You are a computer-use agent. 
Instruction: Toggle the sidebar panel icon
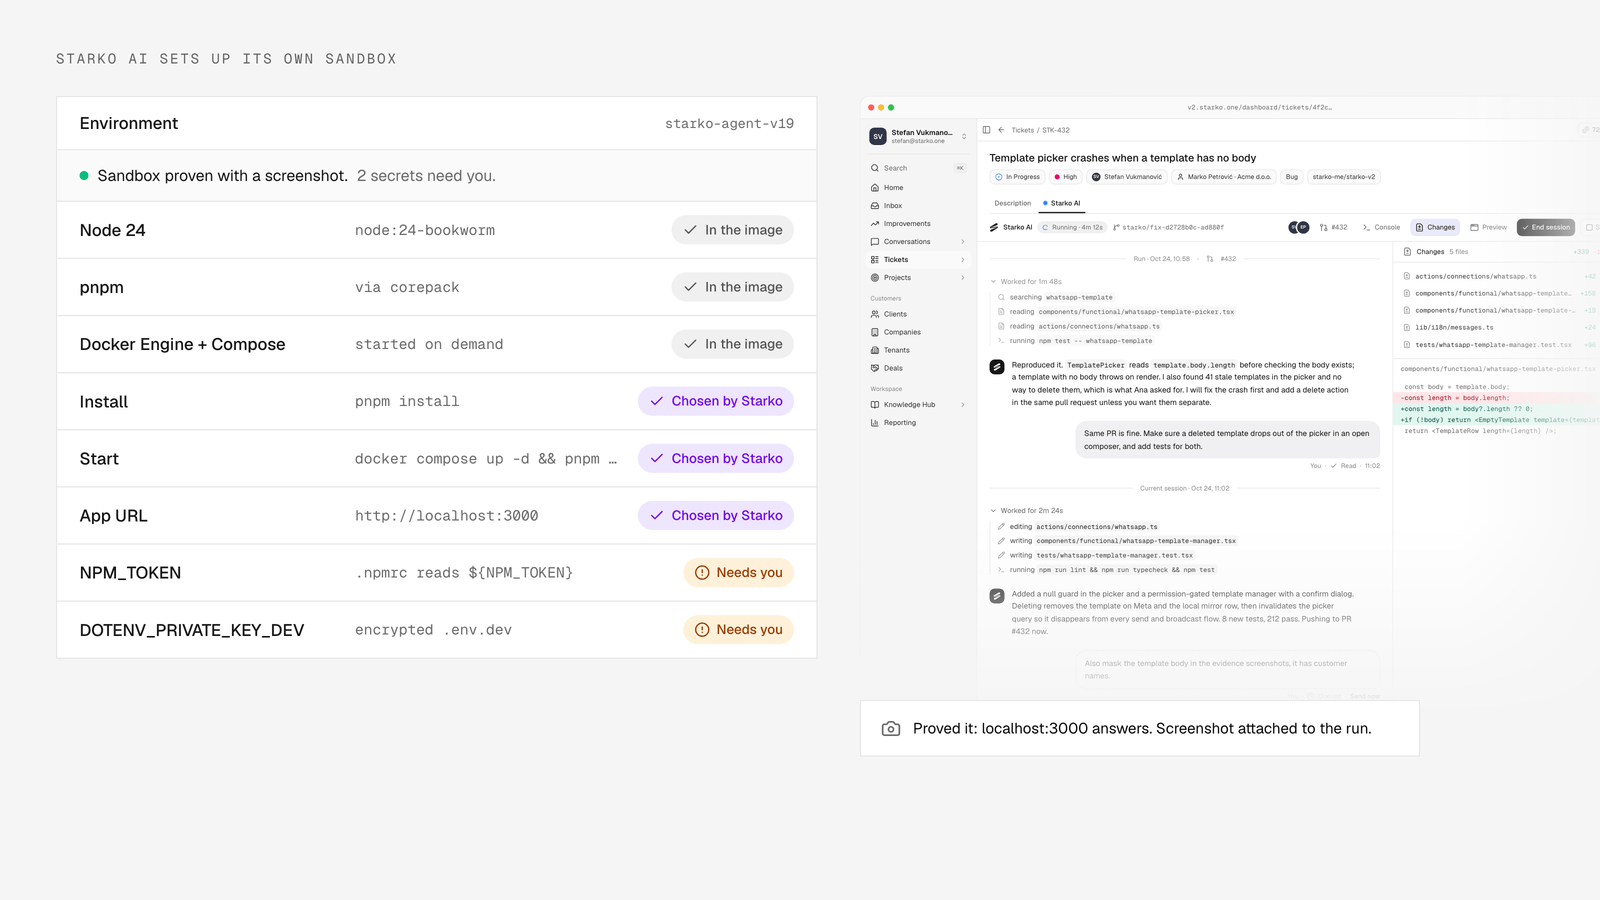[986, 130]
